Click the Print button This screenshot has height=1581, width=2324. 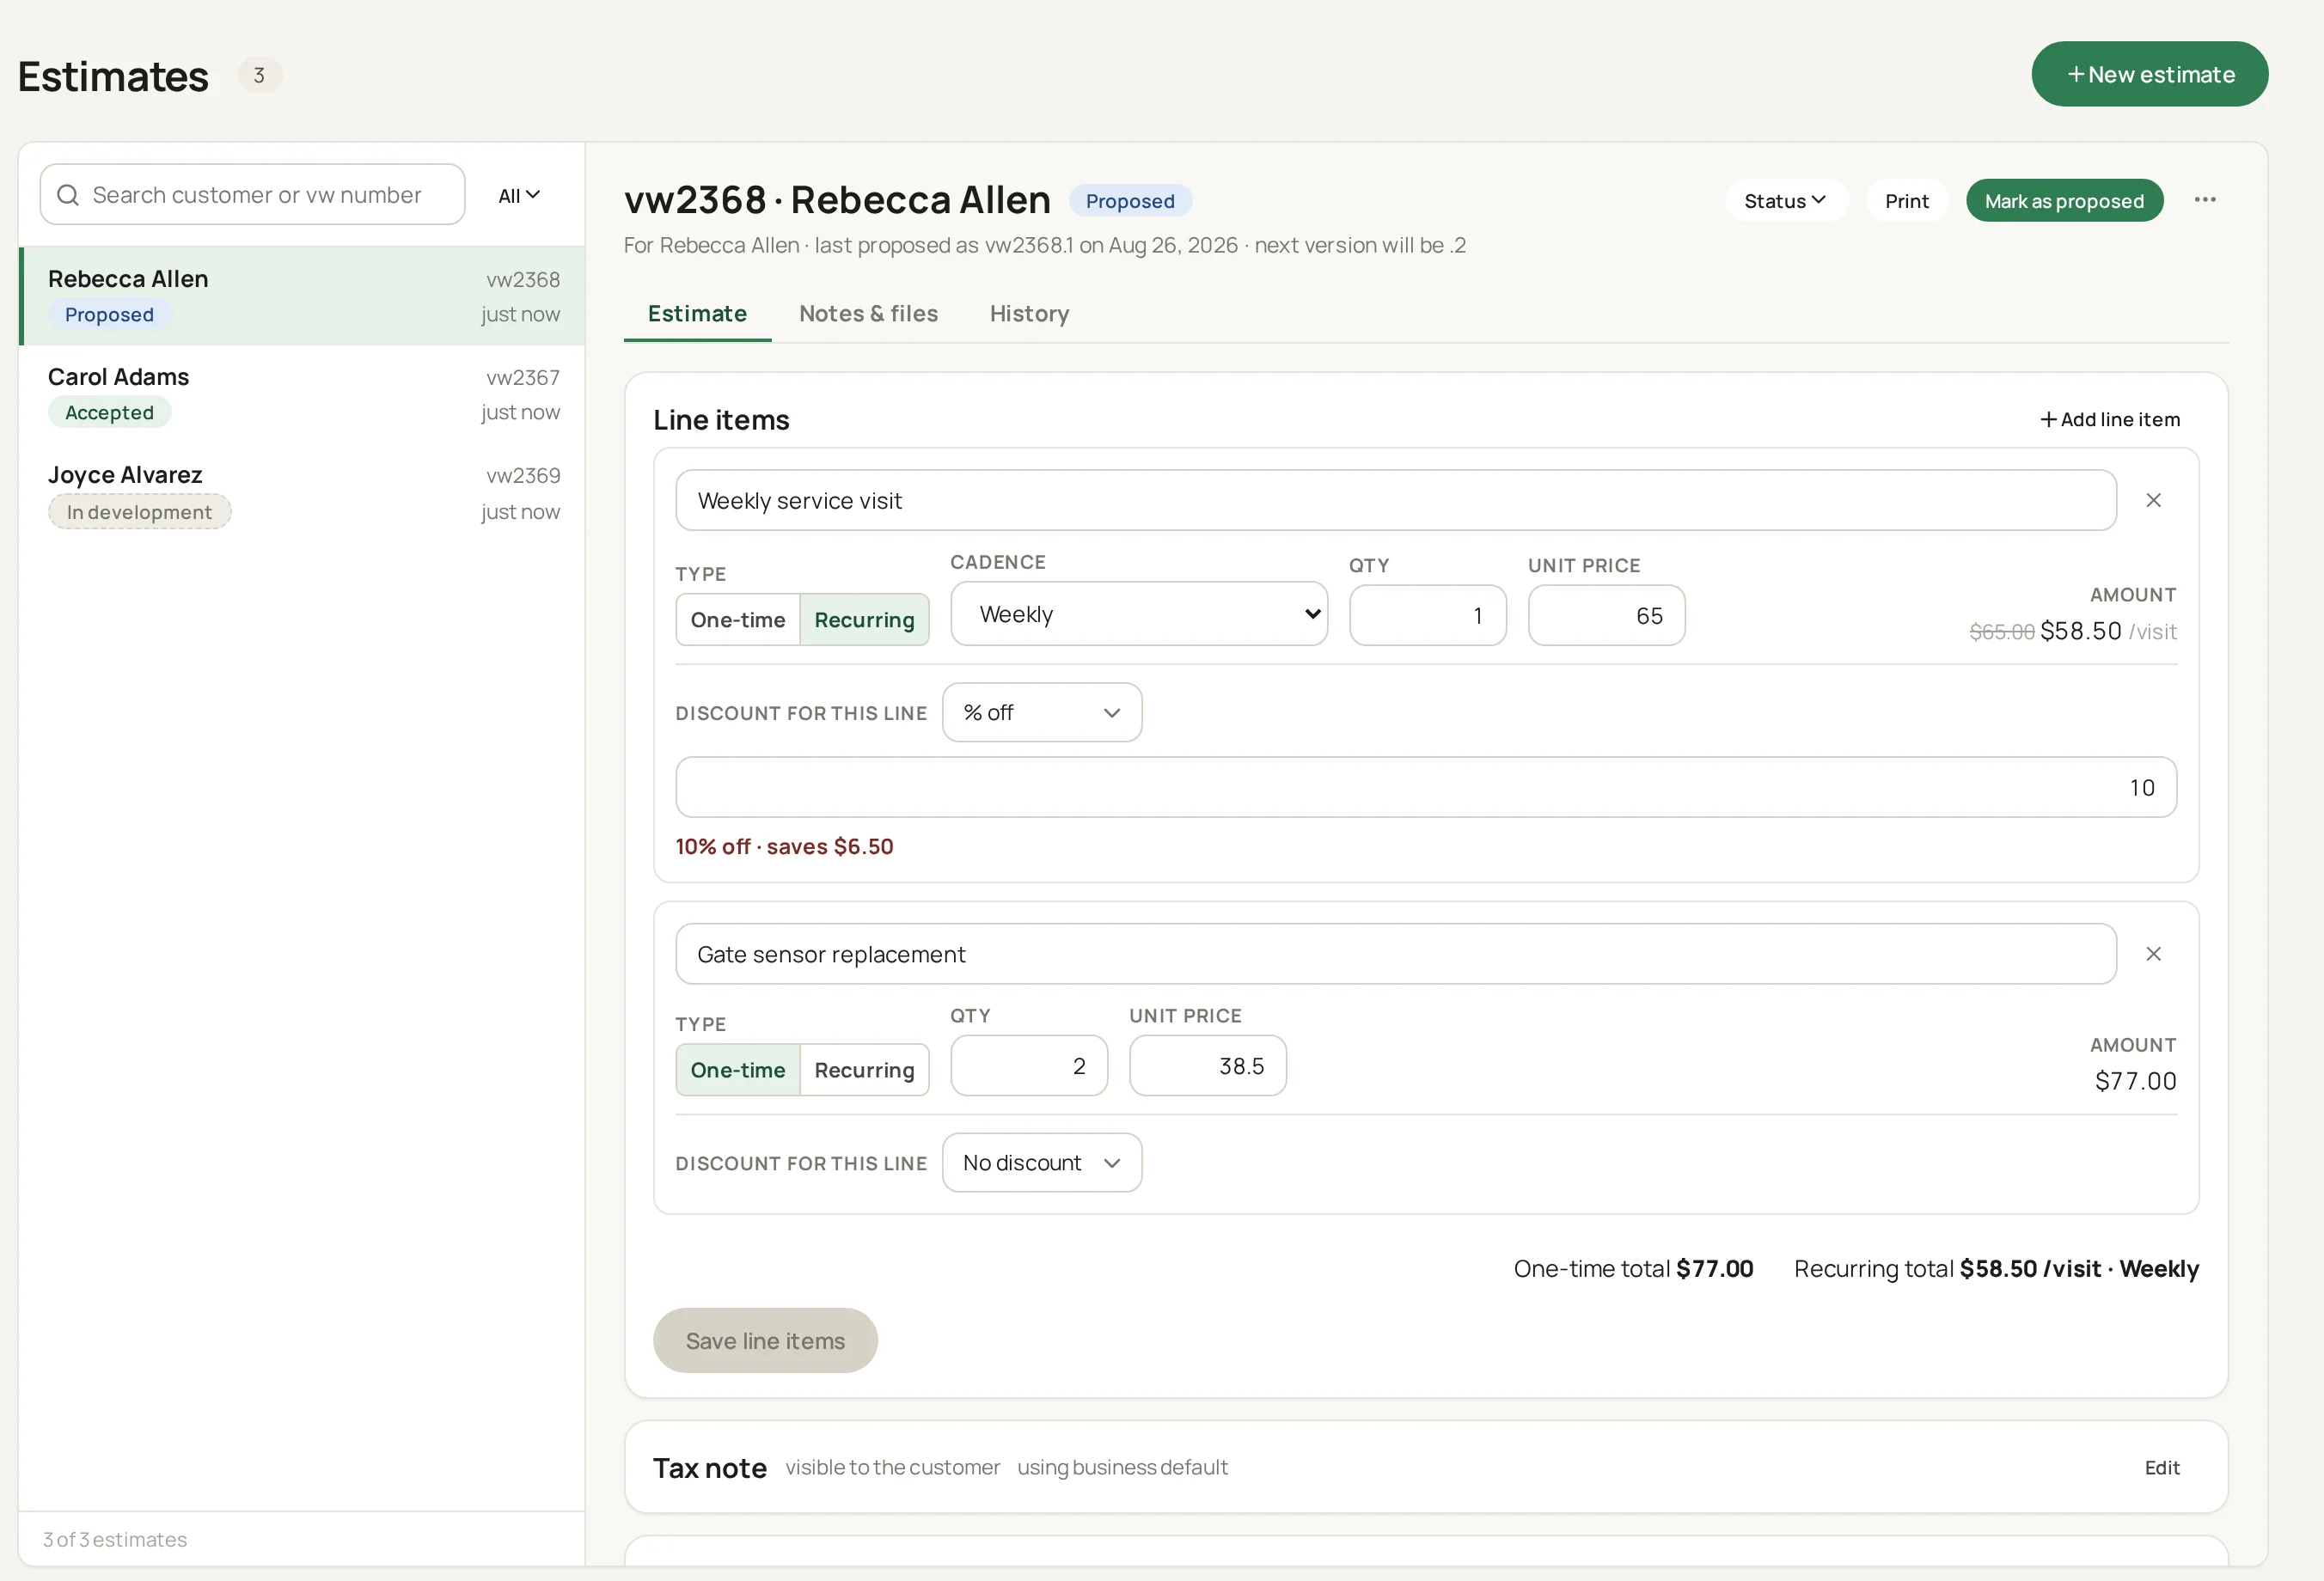pos(1906,201)
